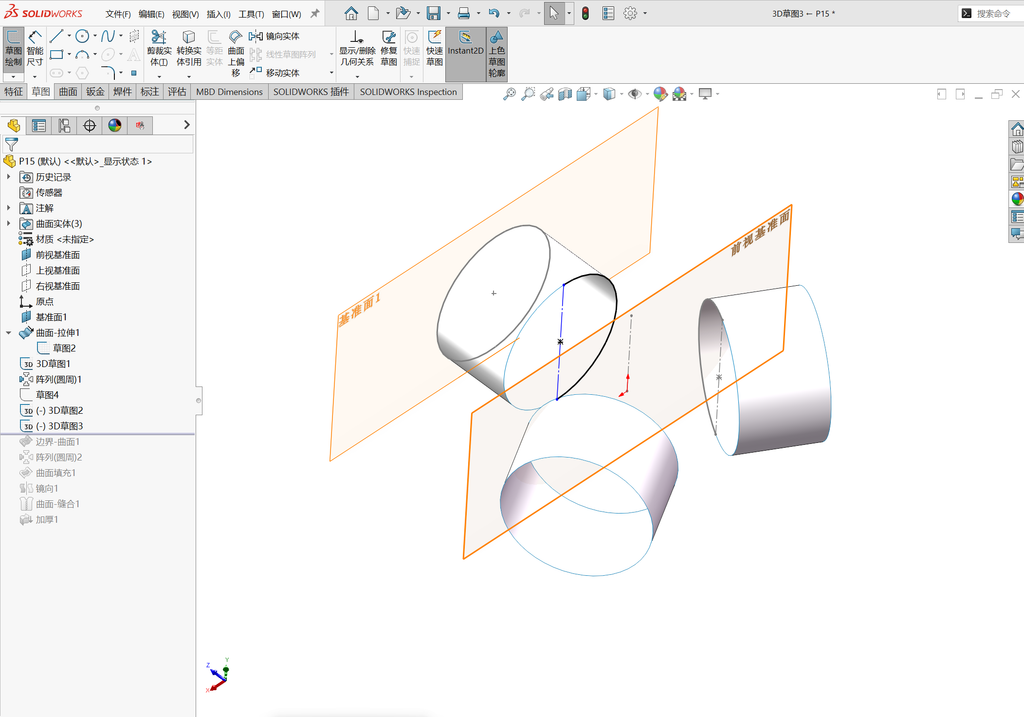Click the Edit Appearance icon
Viewport: 1024px width, 717px height.
(x=660, y=94)
